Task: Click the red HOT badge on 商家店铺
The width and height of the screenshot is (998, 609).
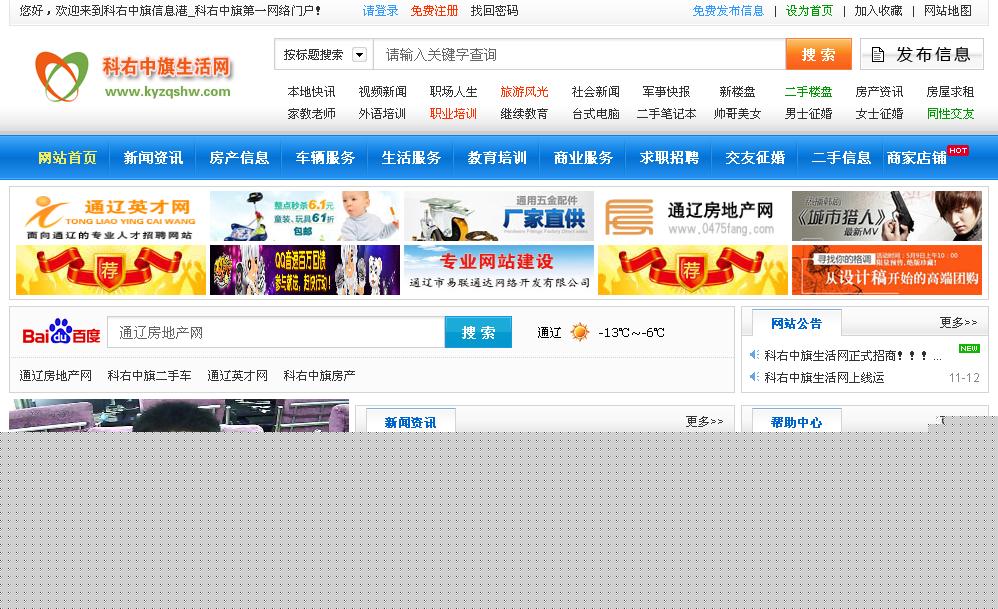Action: [x=958, y=150]
